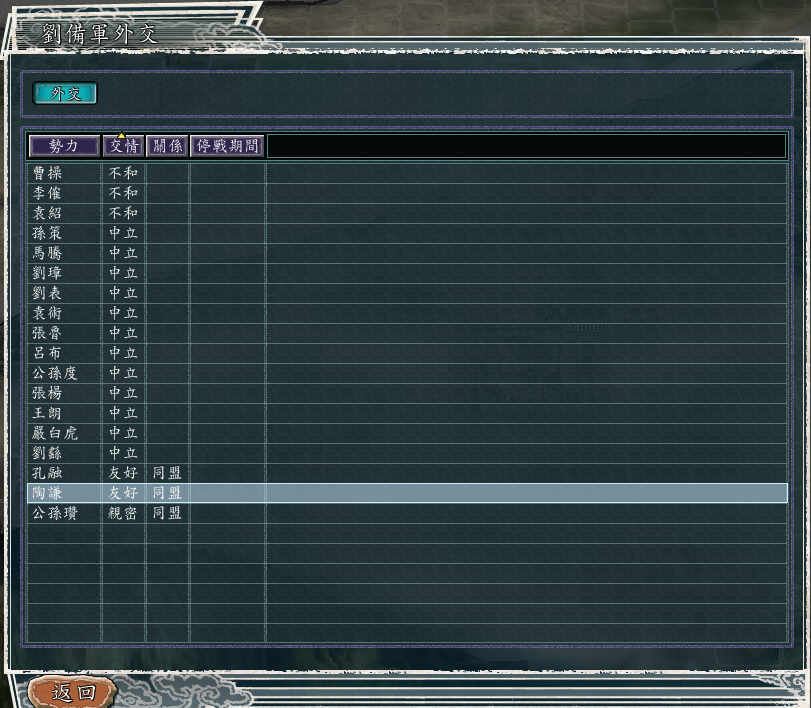Select the 外交 tab
Image resolution: width=811 pixels, height=708 pixels.
[65, 94]
